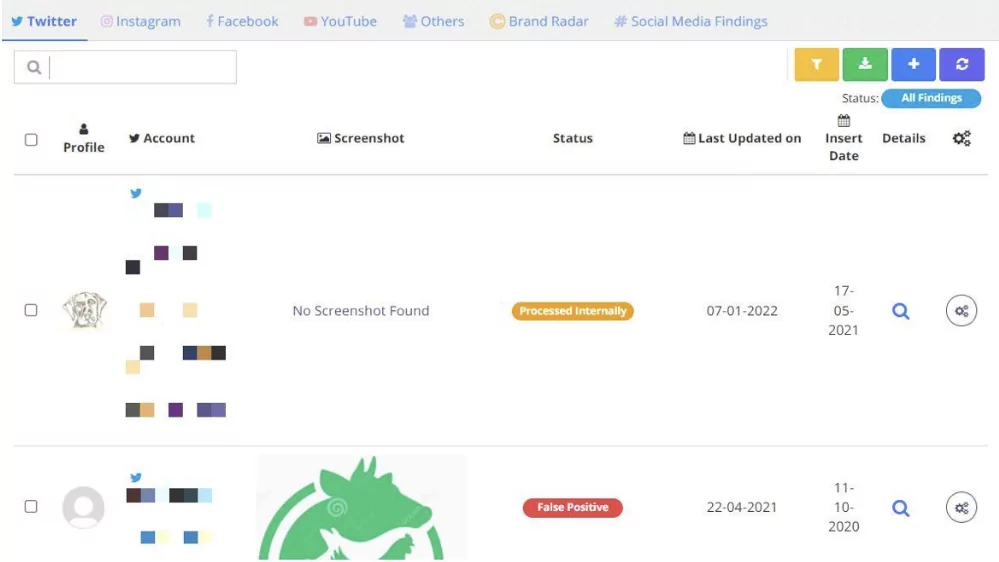The image size is (999, 562).
Task: Open the yellow filter button
Action: (816, 64)
